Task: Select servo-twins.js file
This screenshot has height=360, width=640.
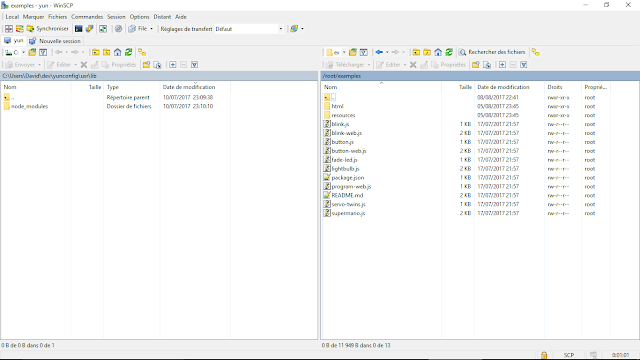Action: point(348,204)
